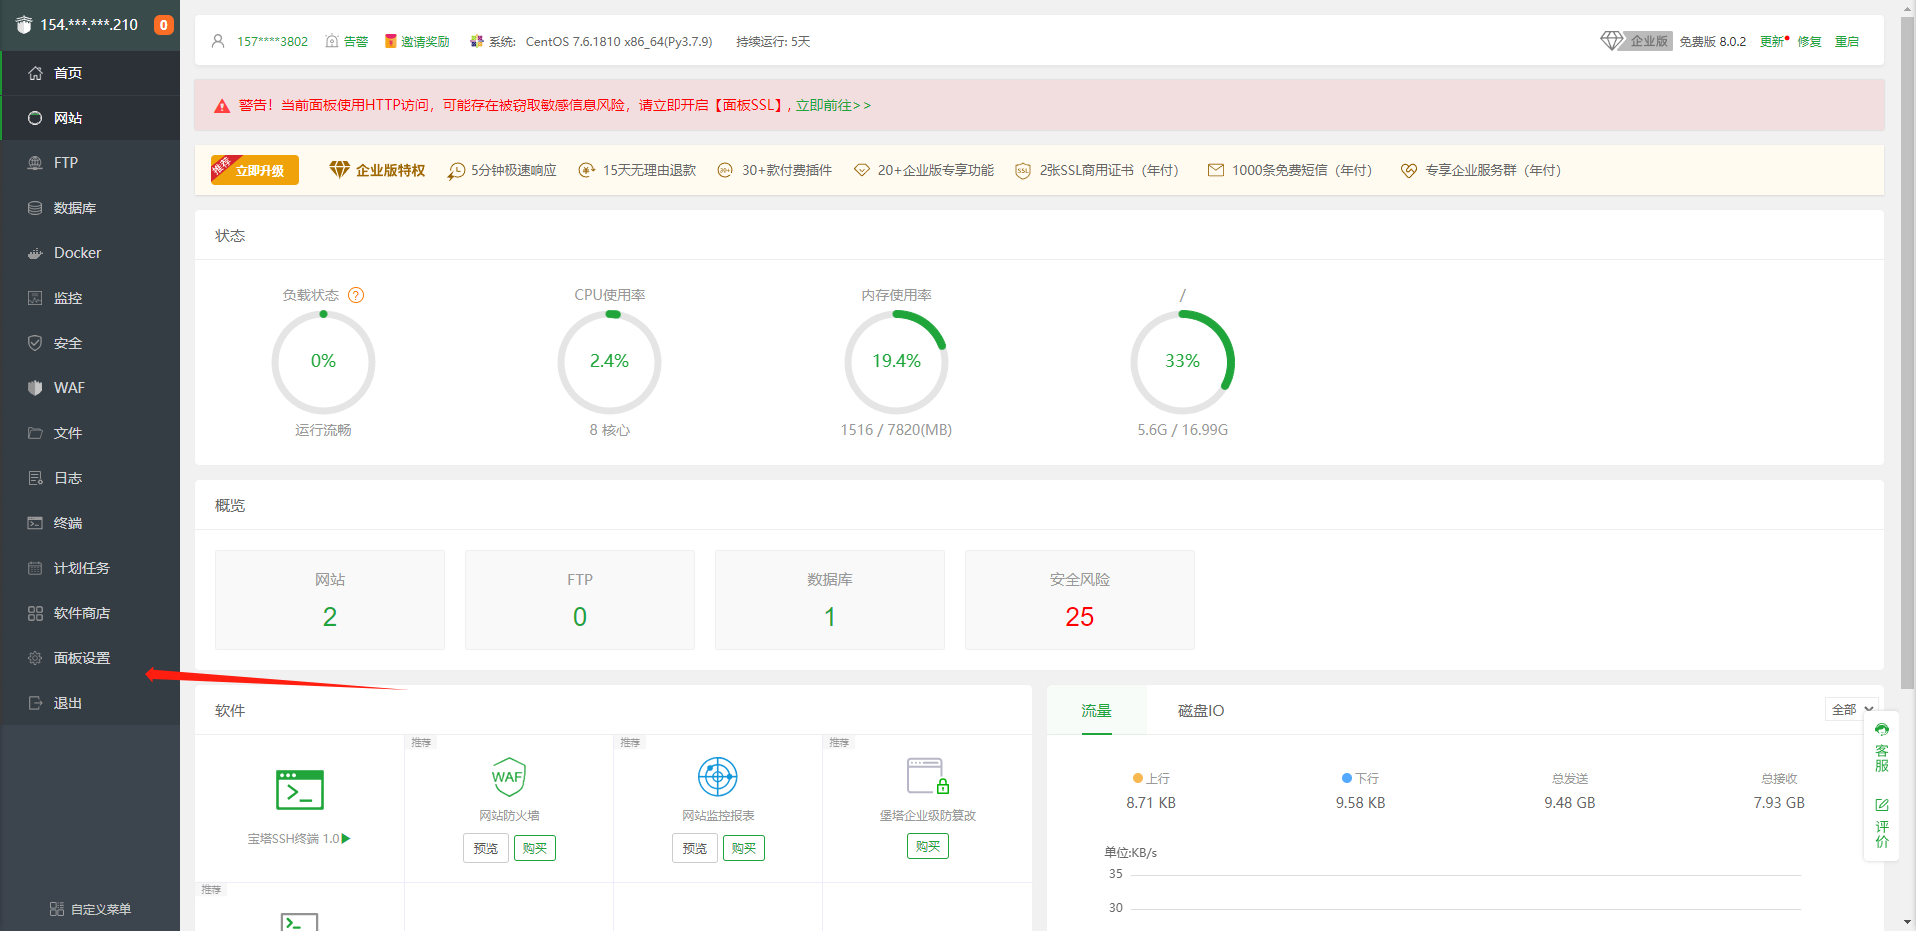This screenshot has height=931, width=1916.
Task: Click 更新 update link
Action: 1773,42
